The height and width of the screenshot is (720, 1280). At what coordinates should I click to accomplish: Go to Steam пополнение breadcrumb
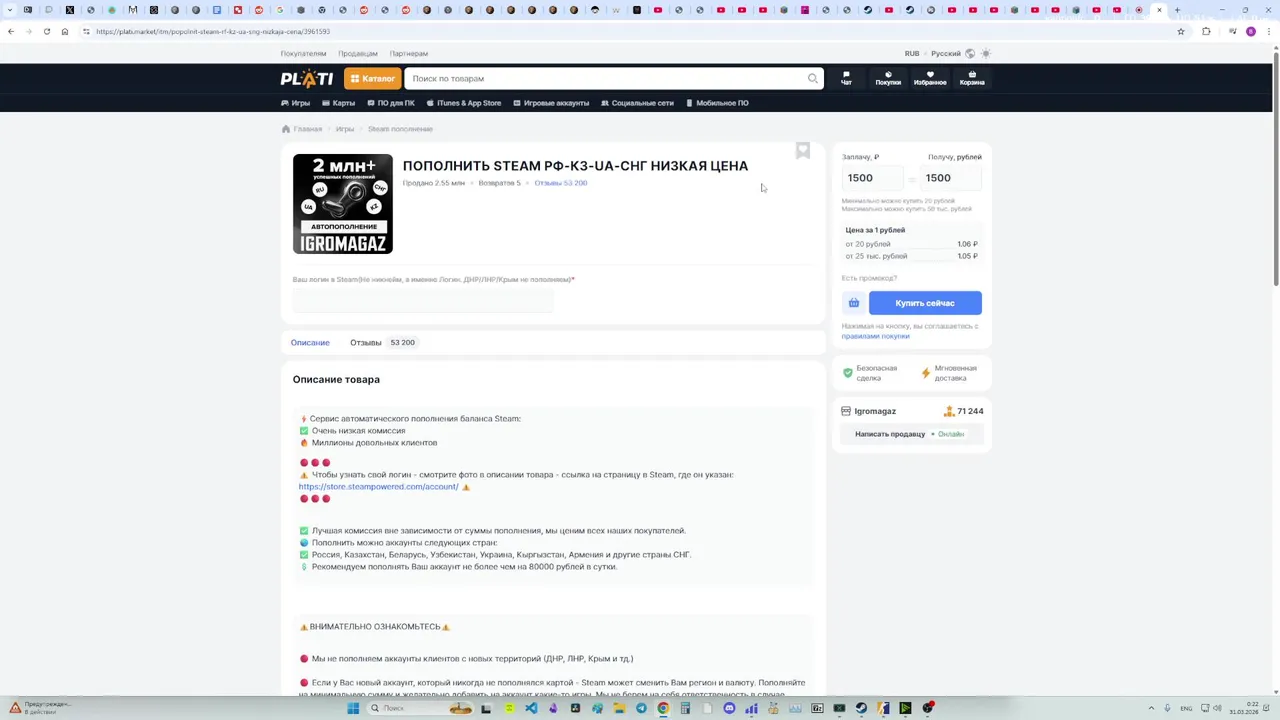coord(400,129)
